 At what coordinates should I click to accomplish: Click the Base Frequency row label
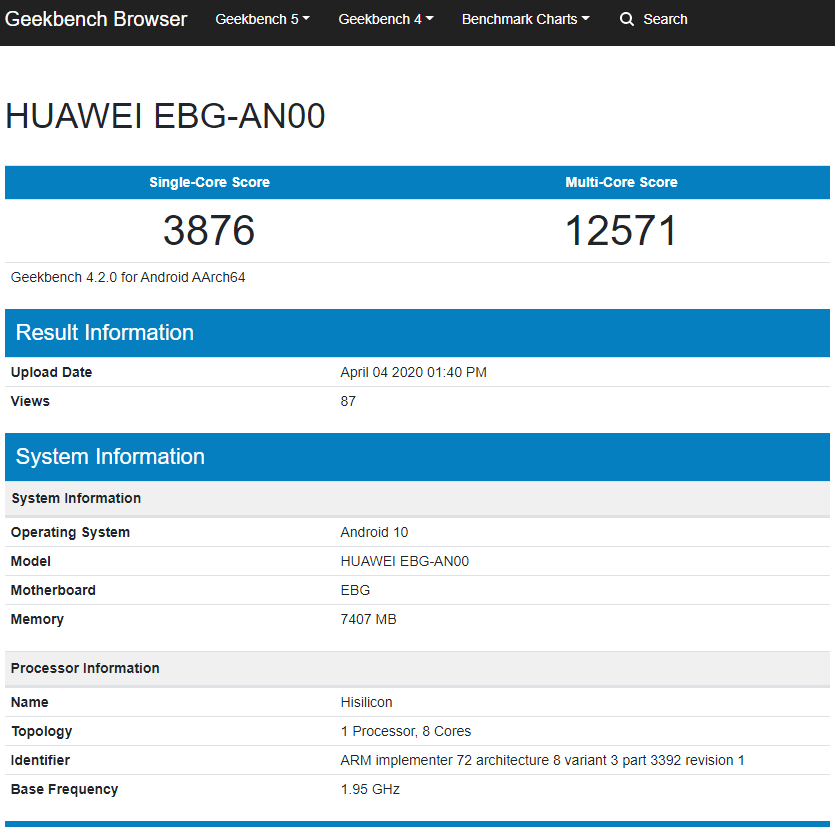pyautogui.click(x=64, y=789)
